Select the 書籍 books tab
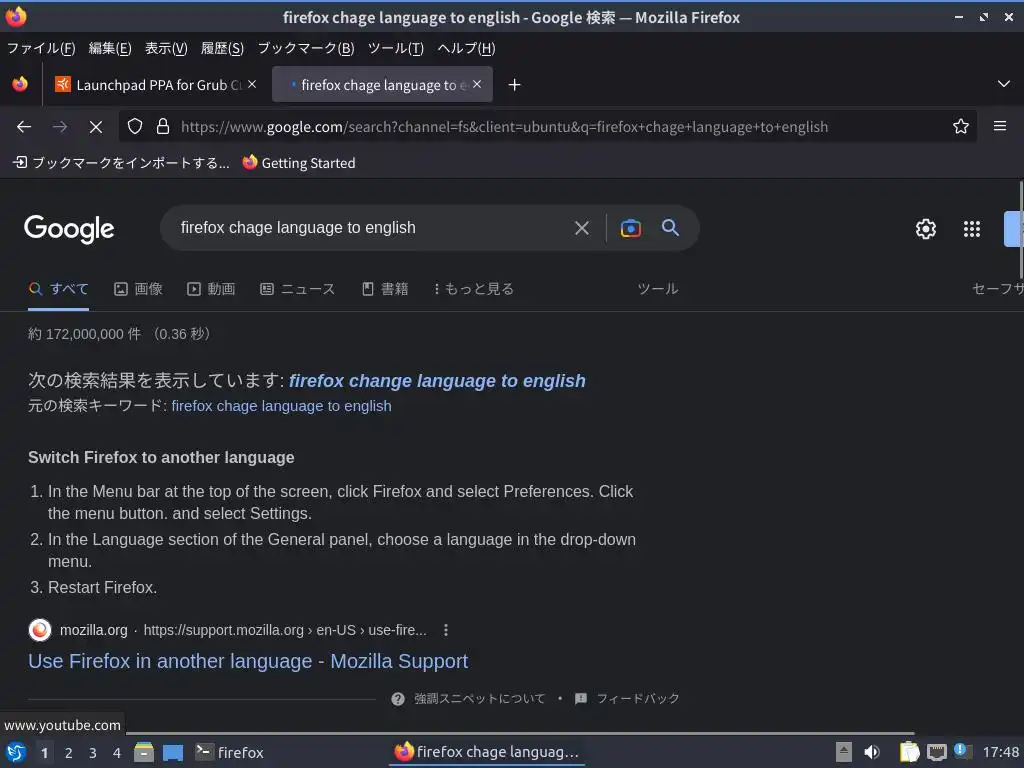 (x=385, y=289)
